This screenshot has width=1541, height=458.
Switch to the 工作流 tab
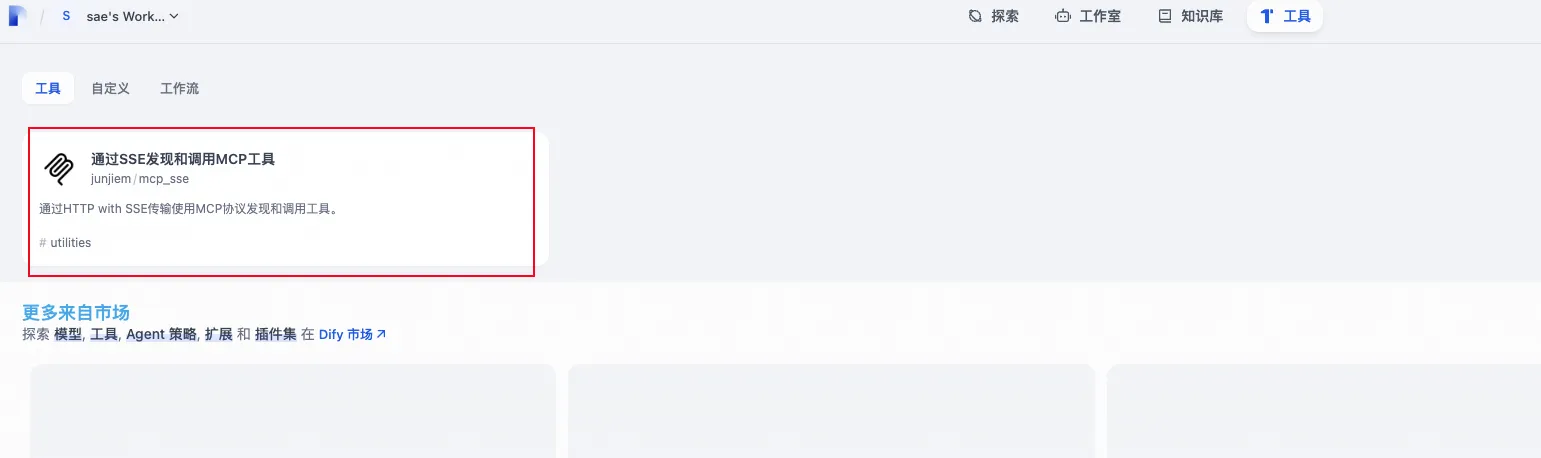[x=179, y=88]
